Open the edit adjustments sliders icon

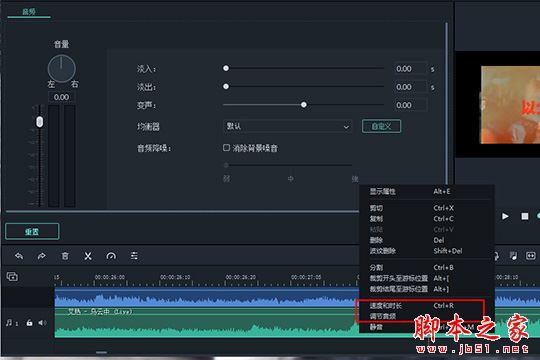tap(134, 256)
